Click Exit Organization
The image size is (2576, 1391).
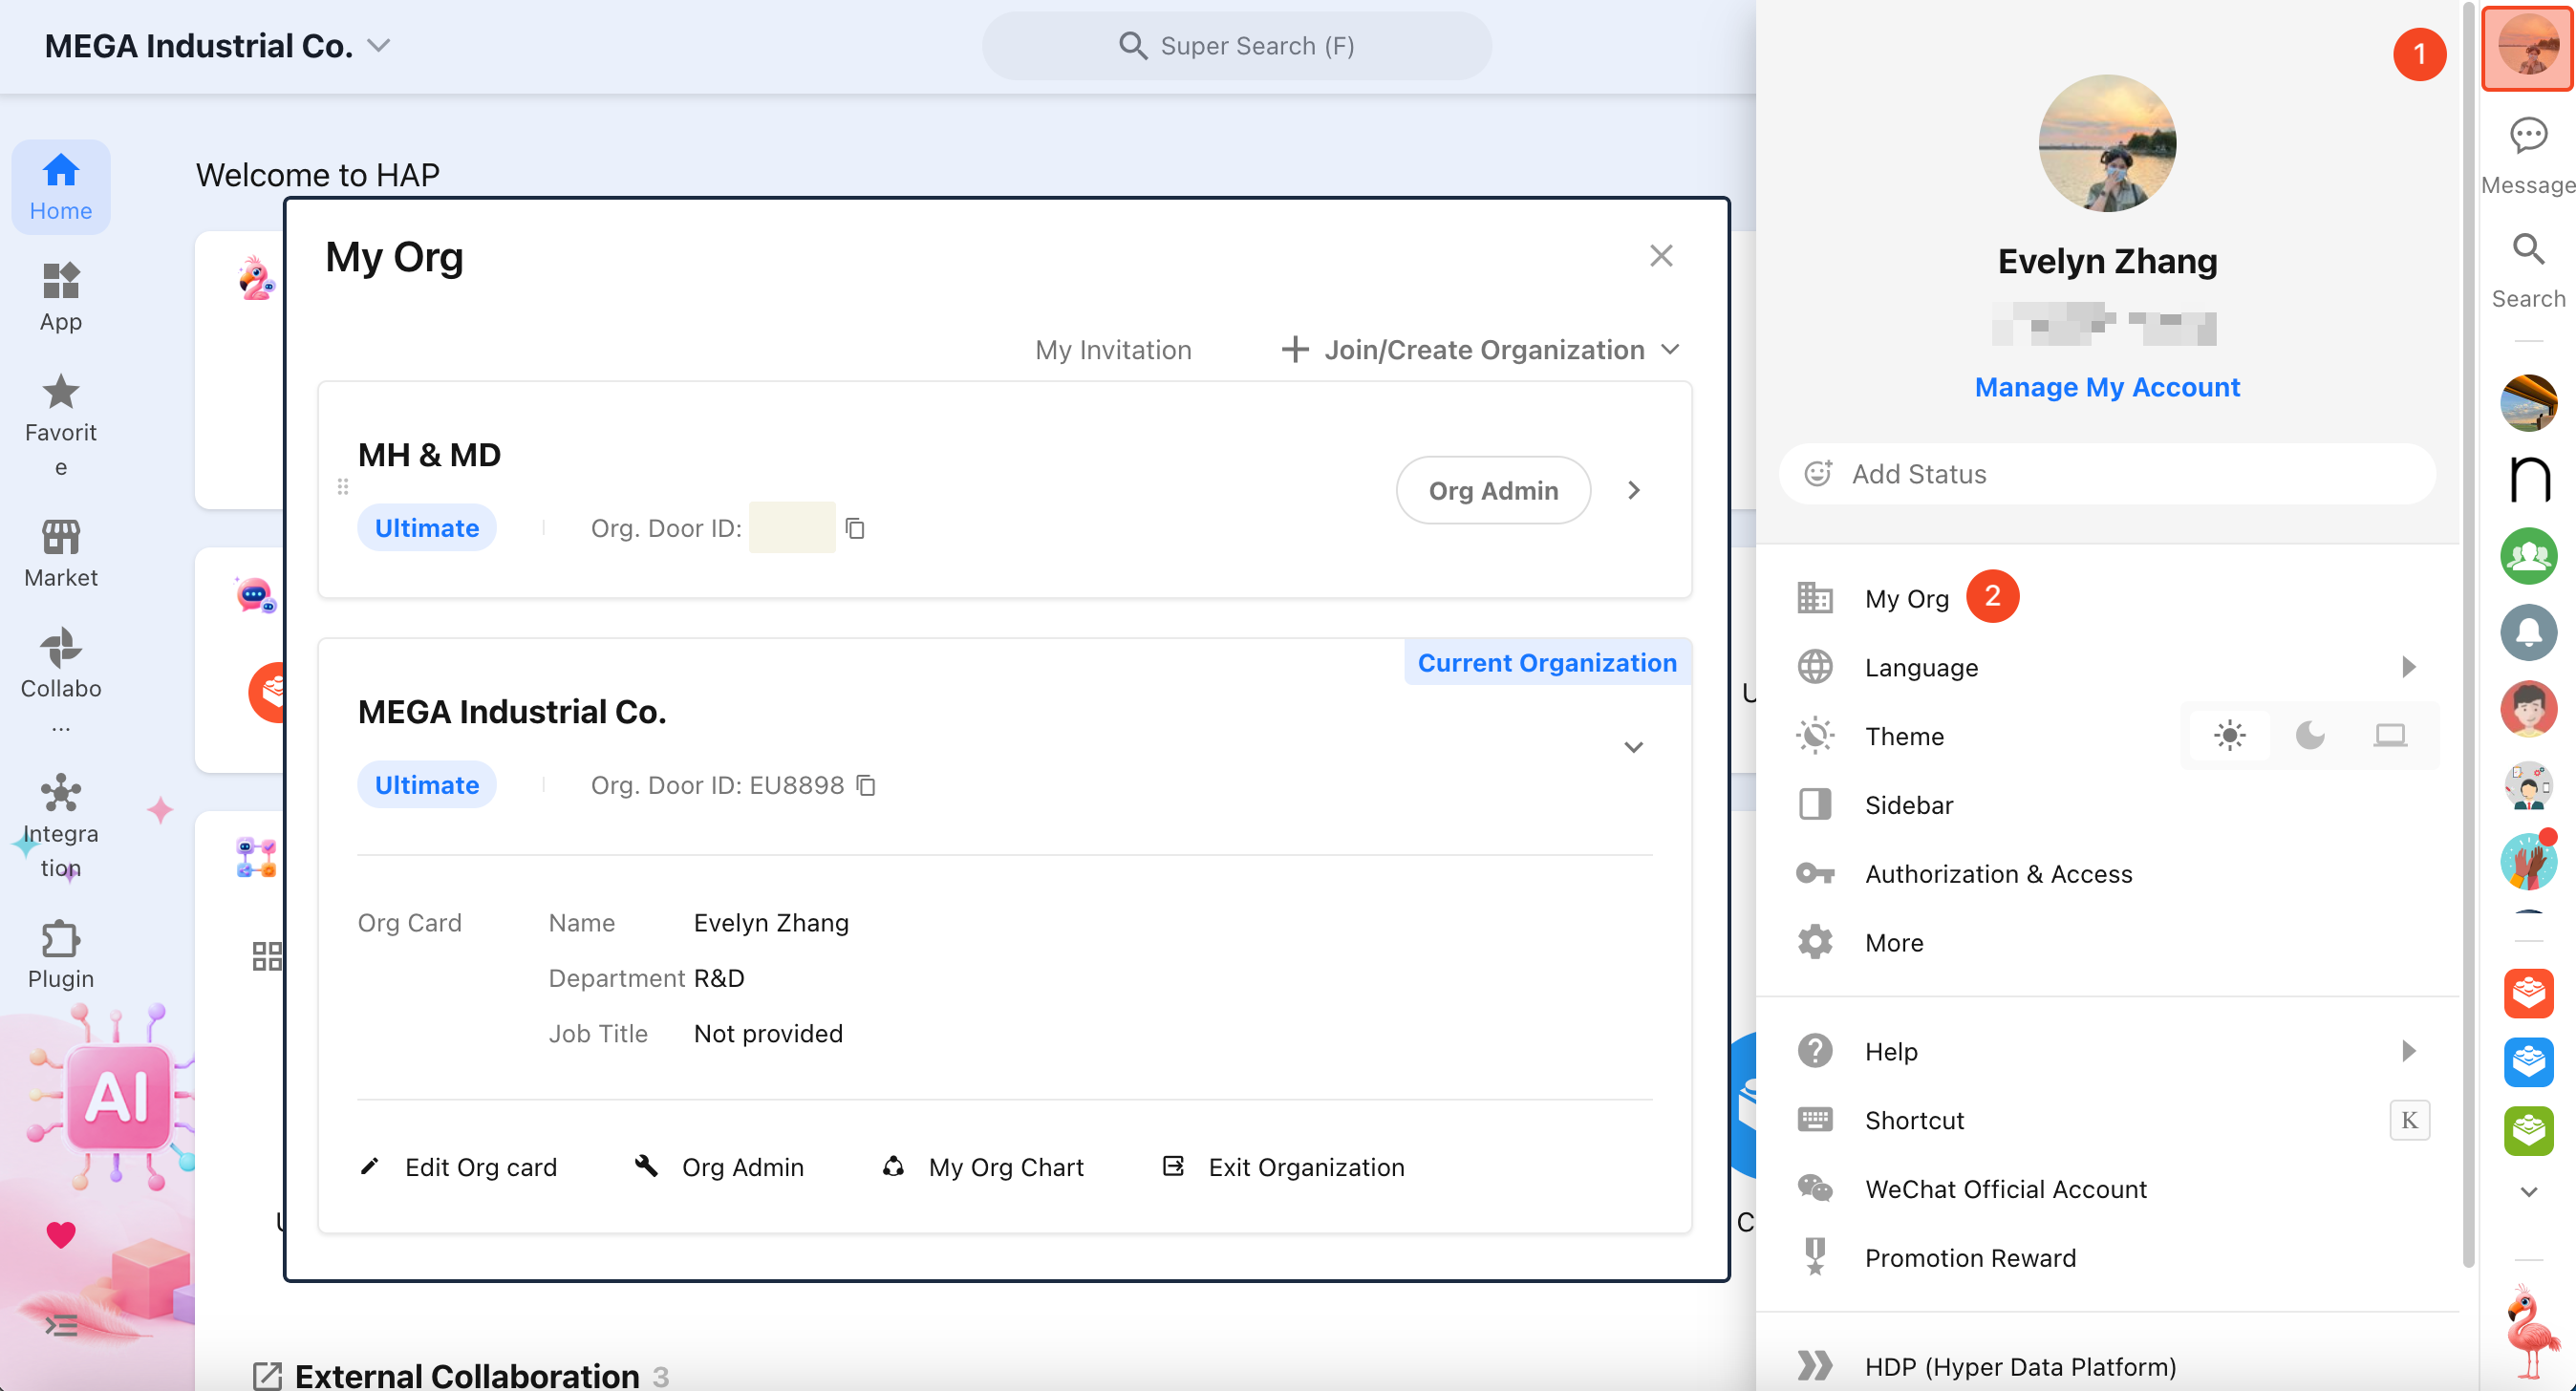coord(1283,1167)
